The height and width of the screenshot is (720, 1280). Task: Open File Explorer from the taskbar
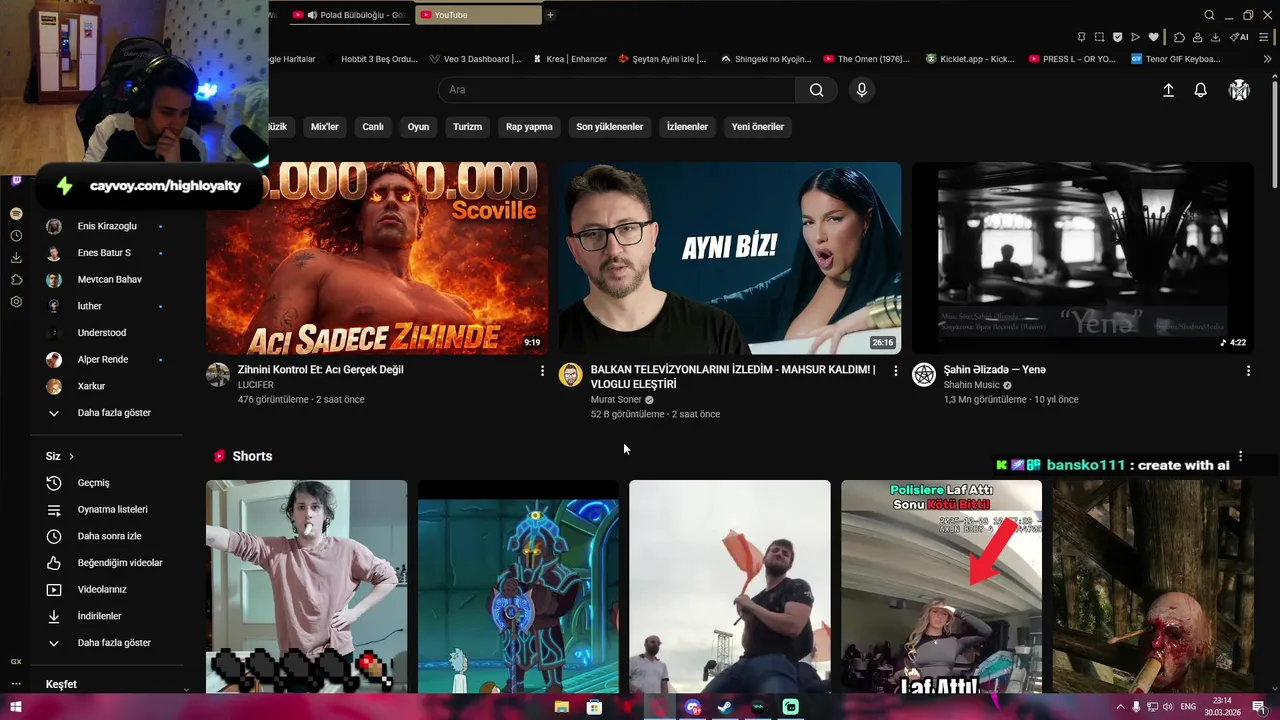coord(562,707)
